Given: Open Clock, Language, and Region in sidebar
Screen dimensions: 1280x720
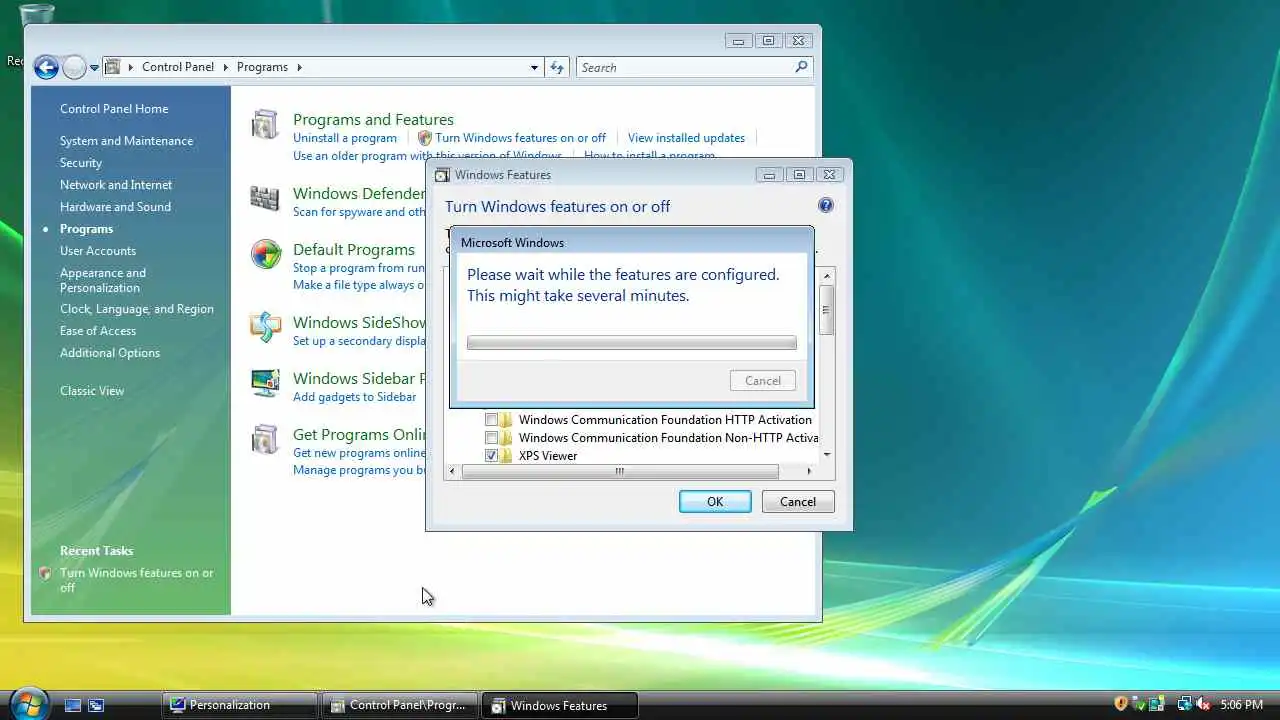Looking at the screenshot, I should coord(137,309).
